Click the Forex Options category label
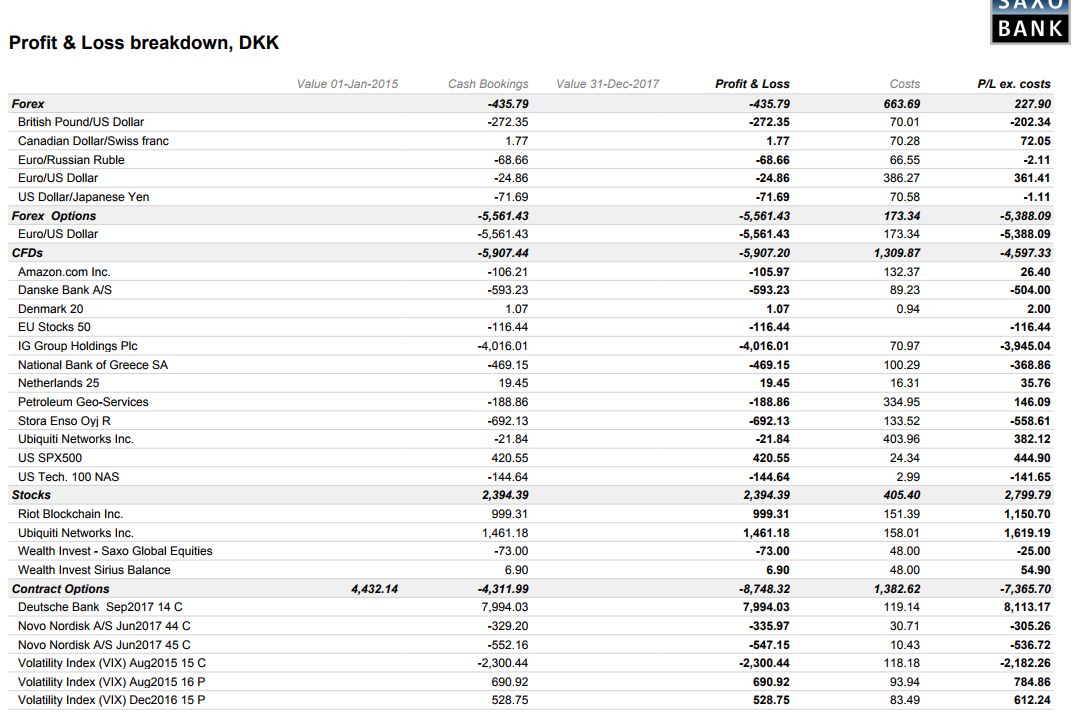Image resolution: width=1073 pixels, height=717 pixels. click(54, 216)
